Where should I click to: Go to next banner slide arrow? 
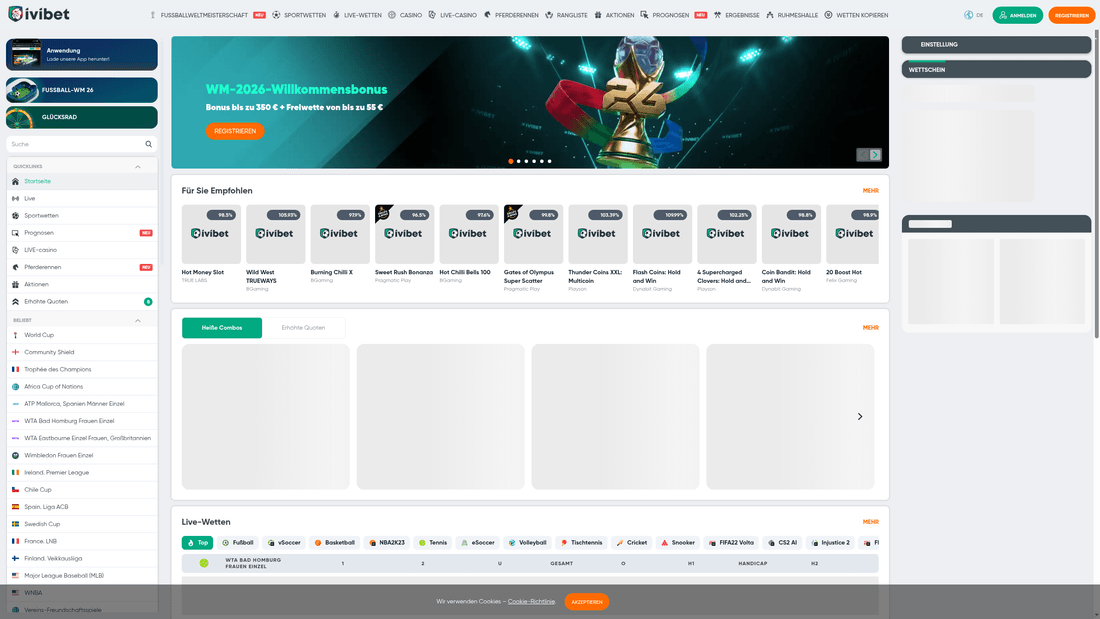875,155
